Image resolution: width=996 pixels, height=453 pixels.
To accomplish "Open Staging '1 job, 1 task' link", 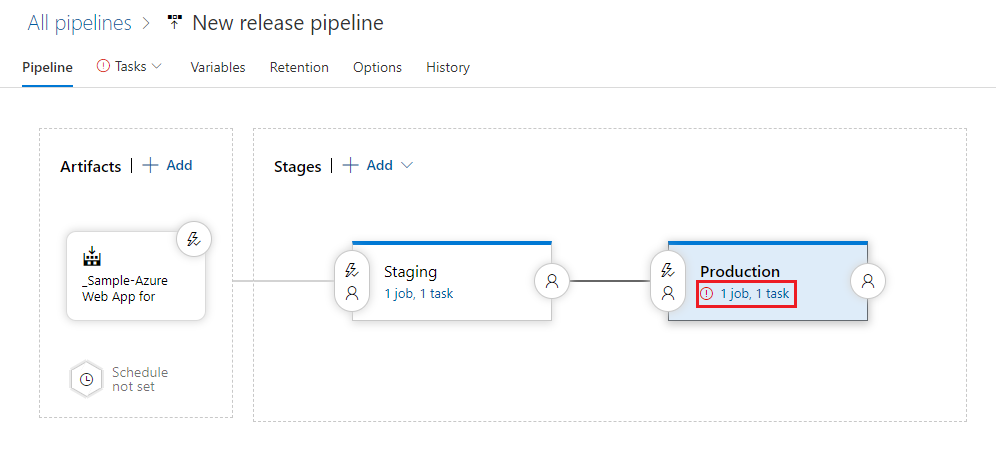I will click(418, 293).
